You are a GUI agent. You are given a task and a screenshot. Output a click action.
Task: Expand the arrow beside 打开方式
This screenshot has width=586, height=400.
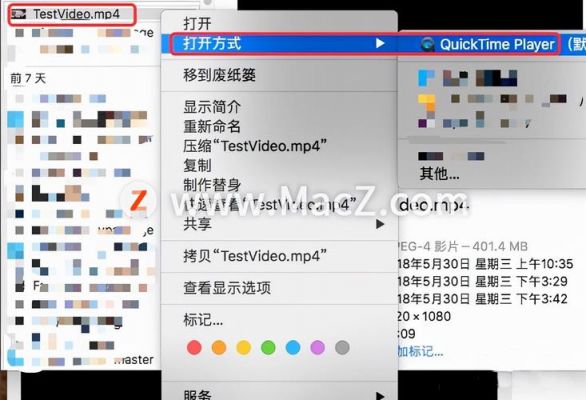pos(380,43)
